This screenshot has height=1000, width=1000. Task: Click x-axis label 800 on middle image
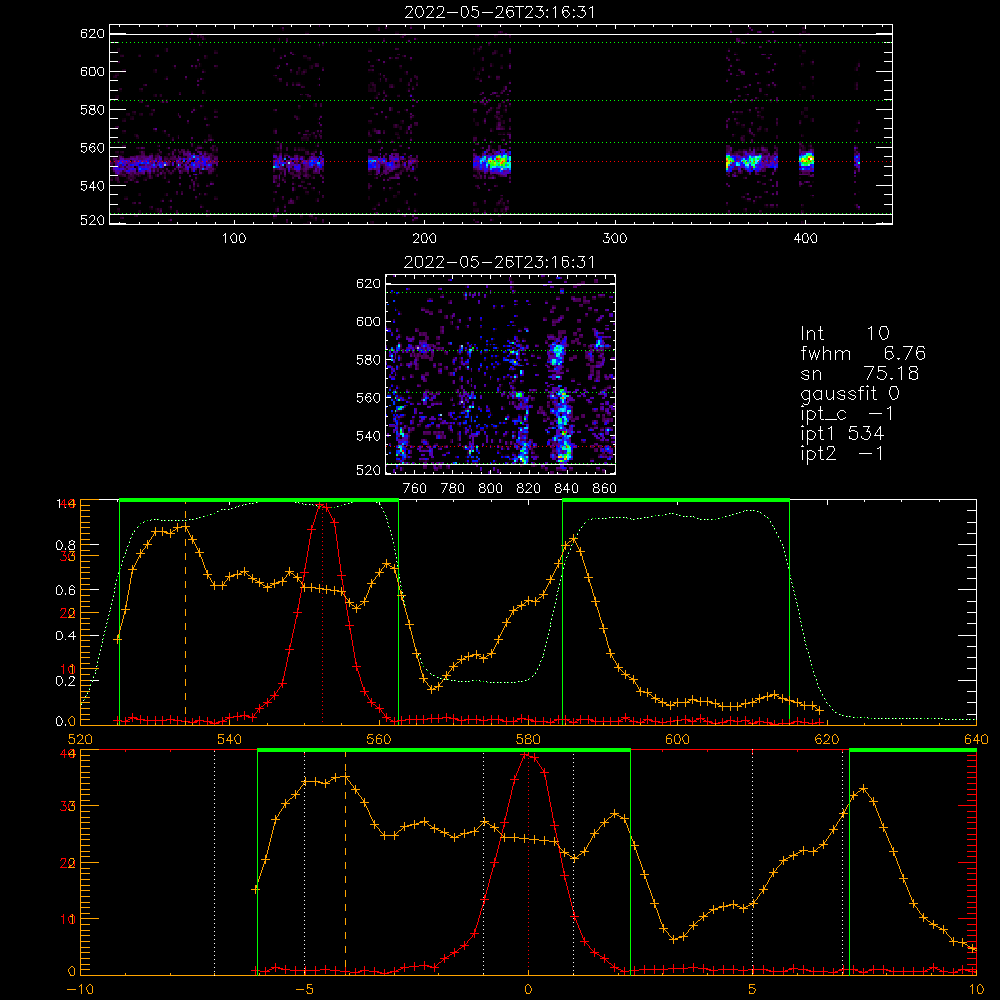point(490,489)
